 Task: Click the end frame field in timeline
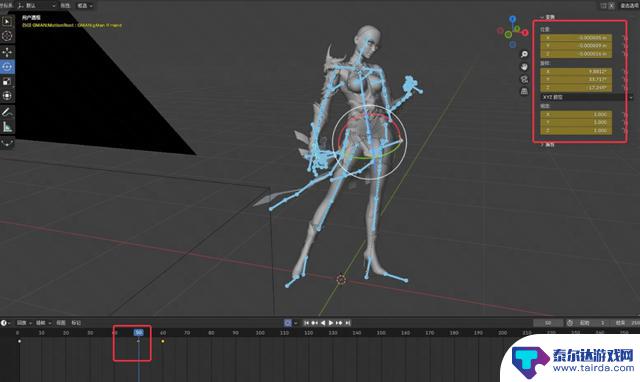626,323
